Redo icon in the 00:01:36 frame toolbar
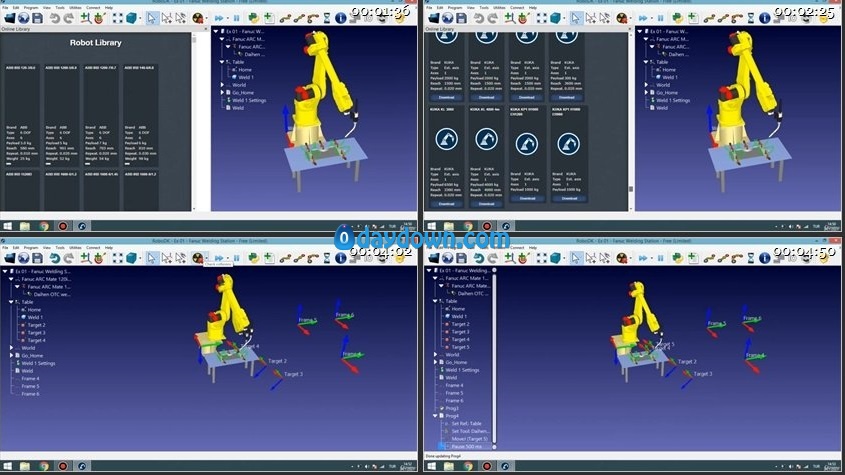The height and width of the screenshot is (475, 845). pyautogui.click(x=68, y=18)
